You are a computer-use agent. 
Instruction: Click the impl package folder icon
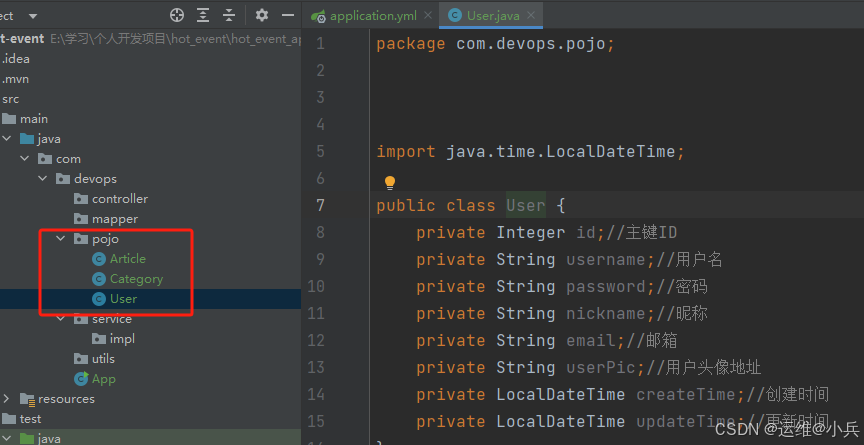[99, 339]
